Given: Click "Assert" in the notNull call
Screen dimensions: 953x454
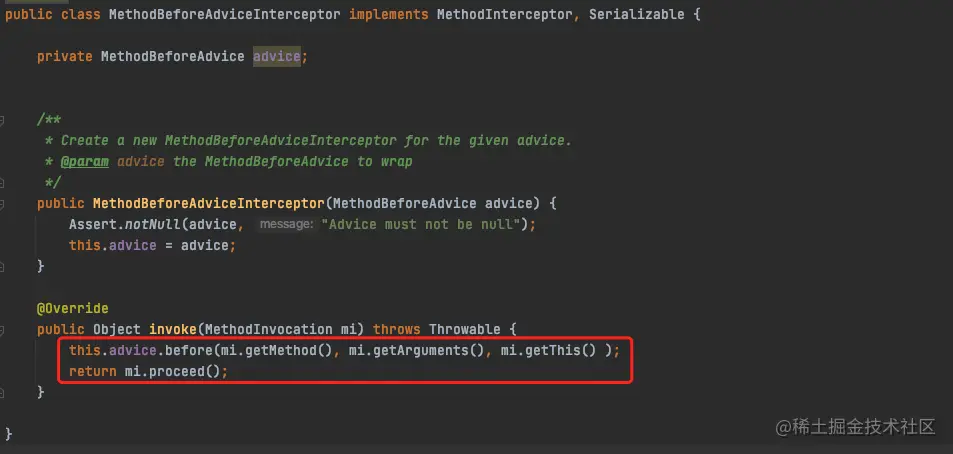Looking at the screenshot, I should (92, 224).
